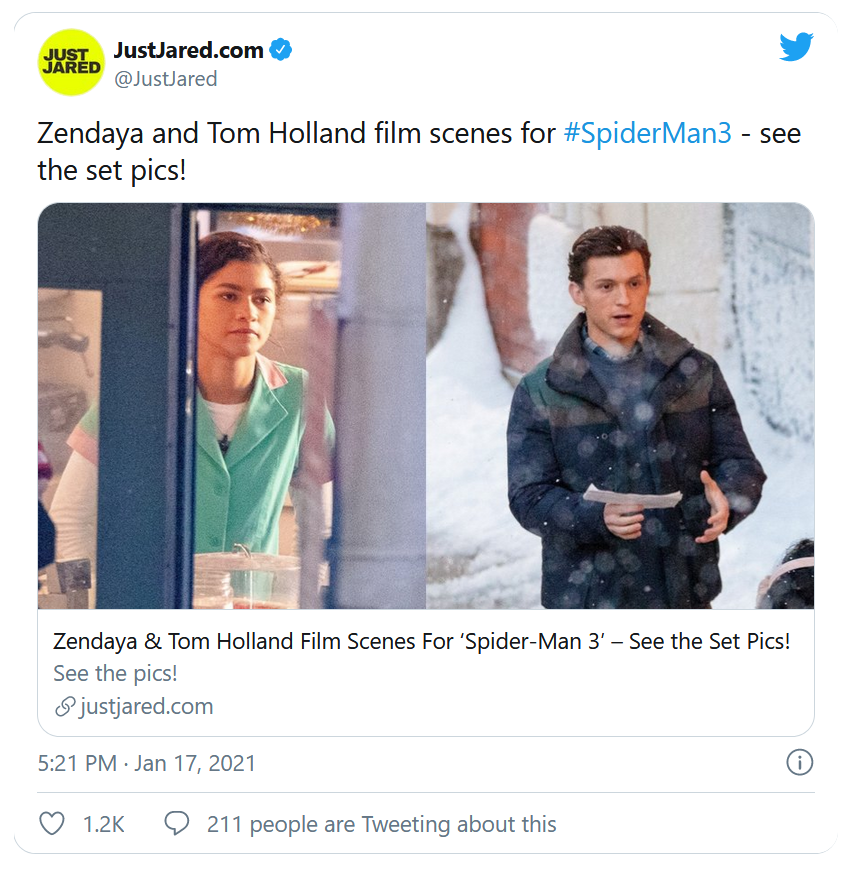Click the blue verified badge
850x871 pixels.
point(281,50)
